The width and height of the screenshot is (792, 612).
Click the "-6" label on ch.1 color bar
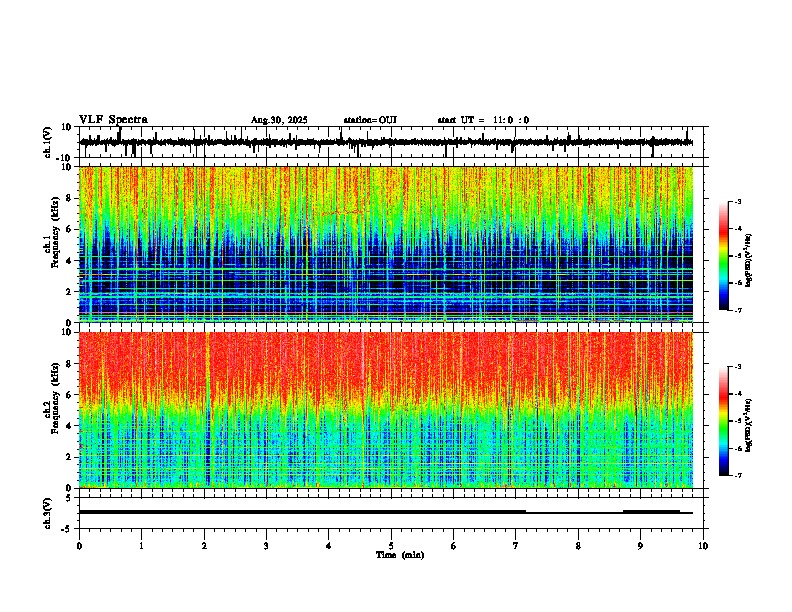pyautogui.click(x=738, y=283)
